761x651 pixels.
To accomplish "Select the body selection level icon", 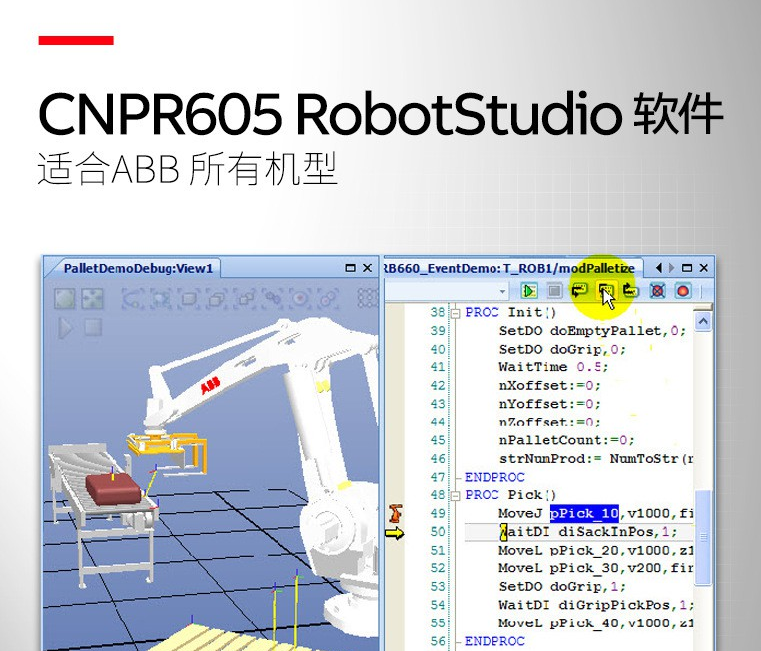I will coord(188,299).
